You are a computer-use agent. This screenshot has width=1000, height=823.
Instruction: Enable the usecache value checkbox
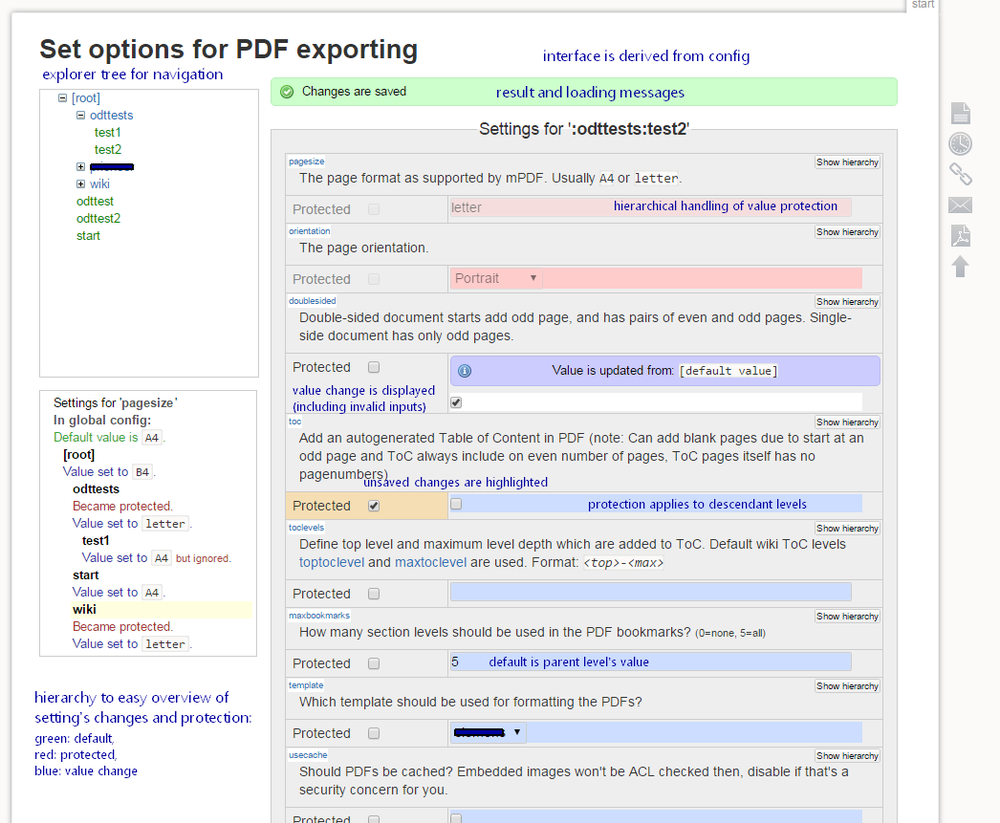point(456,819)
